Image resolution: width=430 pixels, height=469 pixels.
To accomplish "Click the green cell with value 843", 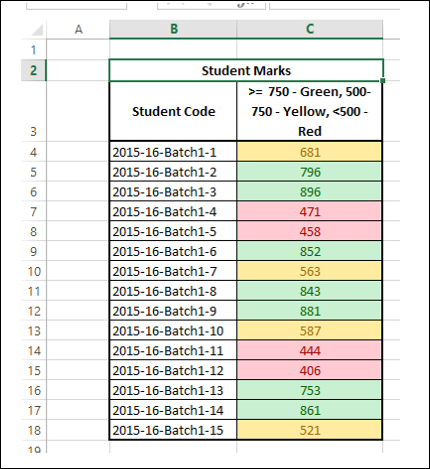I will (x=309, y=291).
